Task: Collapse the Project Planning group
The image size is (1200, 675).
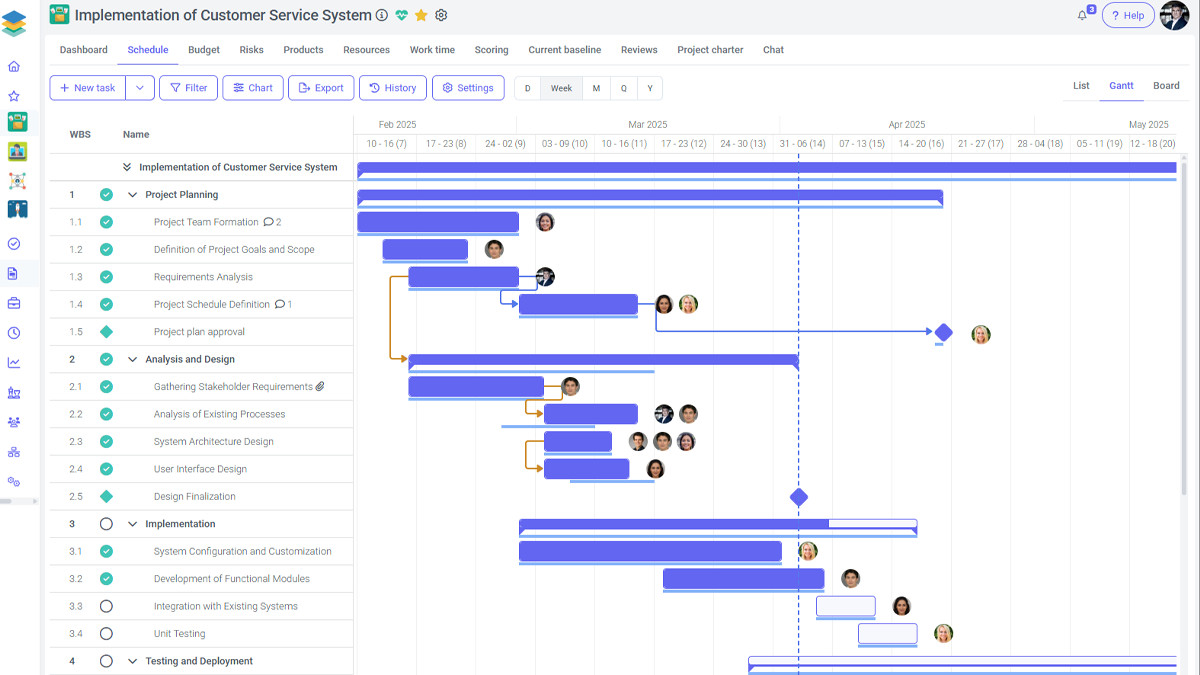Action: click(133, 195)
